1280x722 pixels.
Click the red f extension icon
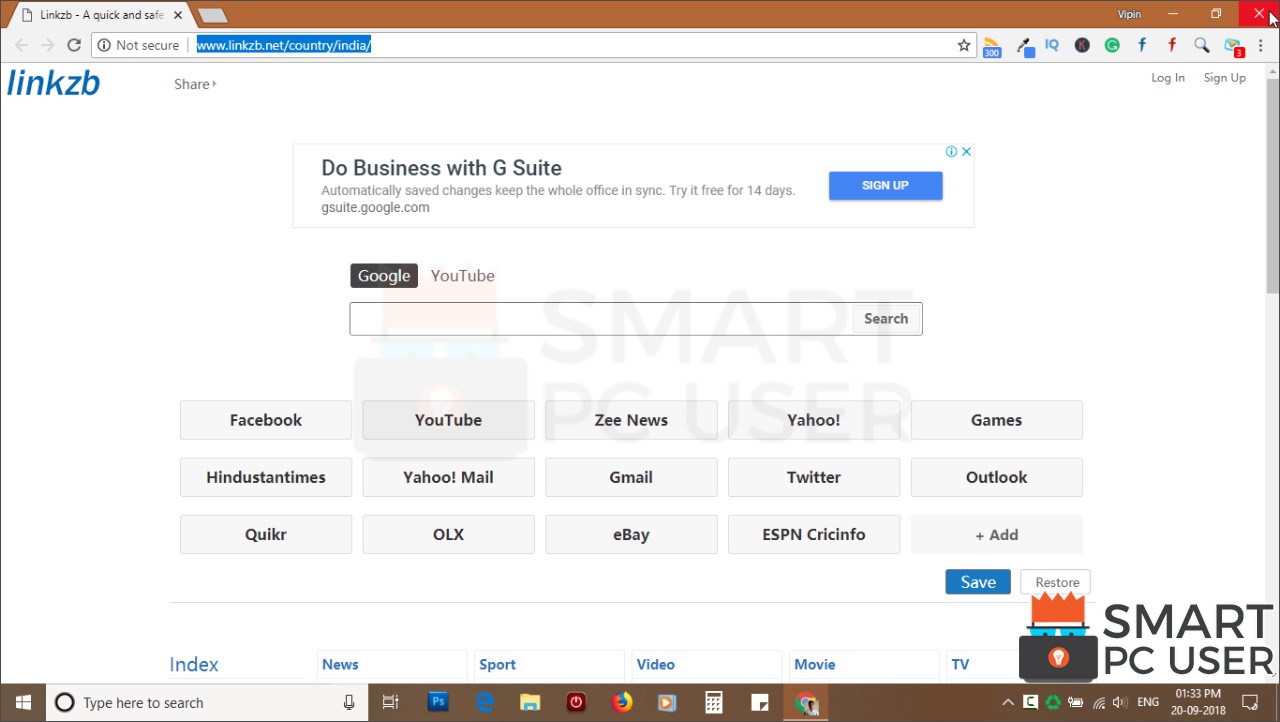[1172, 45]
